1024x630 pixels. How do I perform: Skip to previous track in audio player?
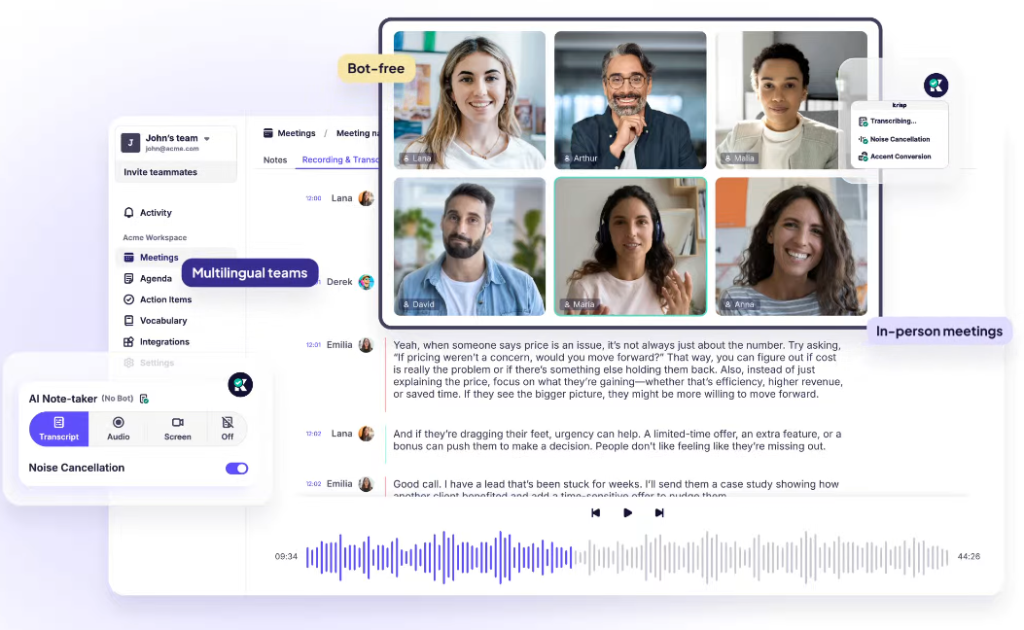tap(596, 513)
